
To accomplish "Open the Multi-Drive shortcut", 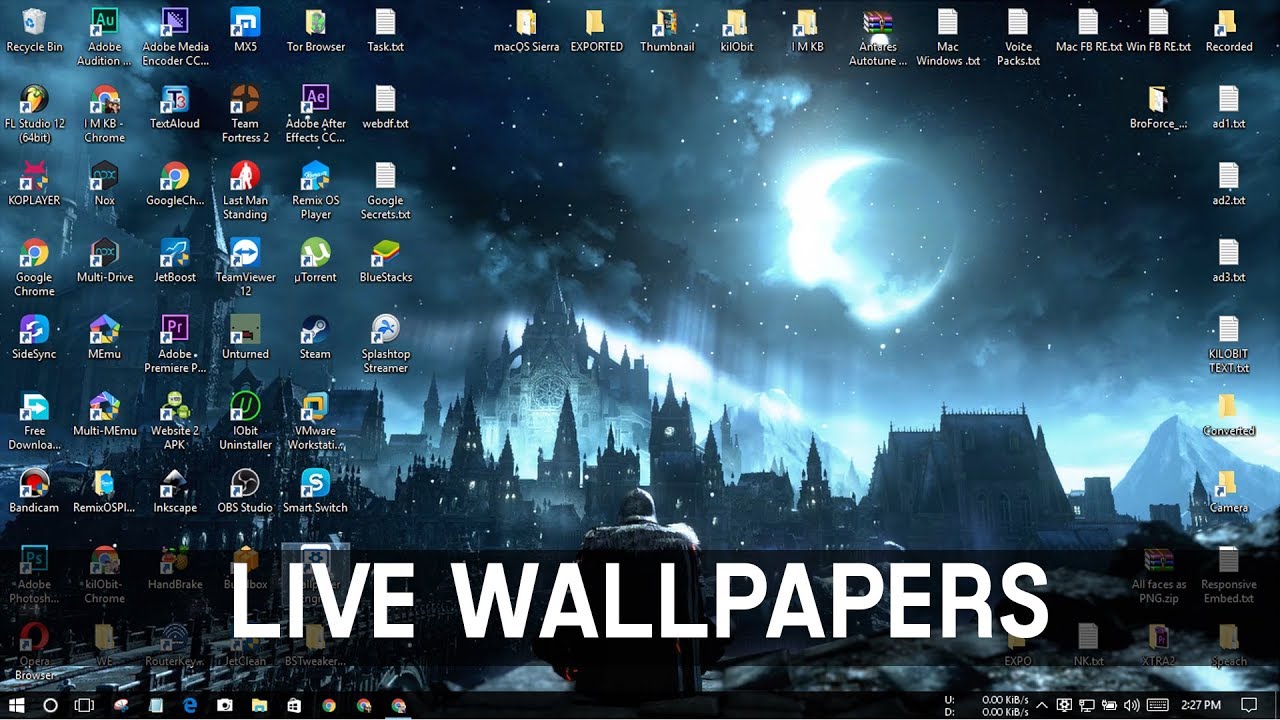I will coord(104,261).
